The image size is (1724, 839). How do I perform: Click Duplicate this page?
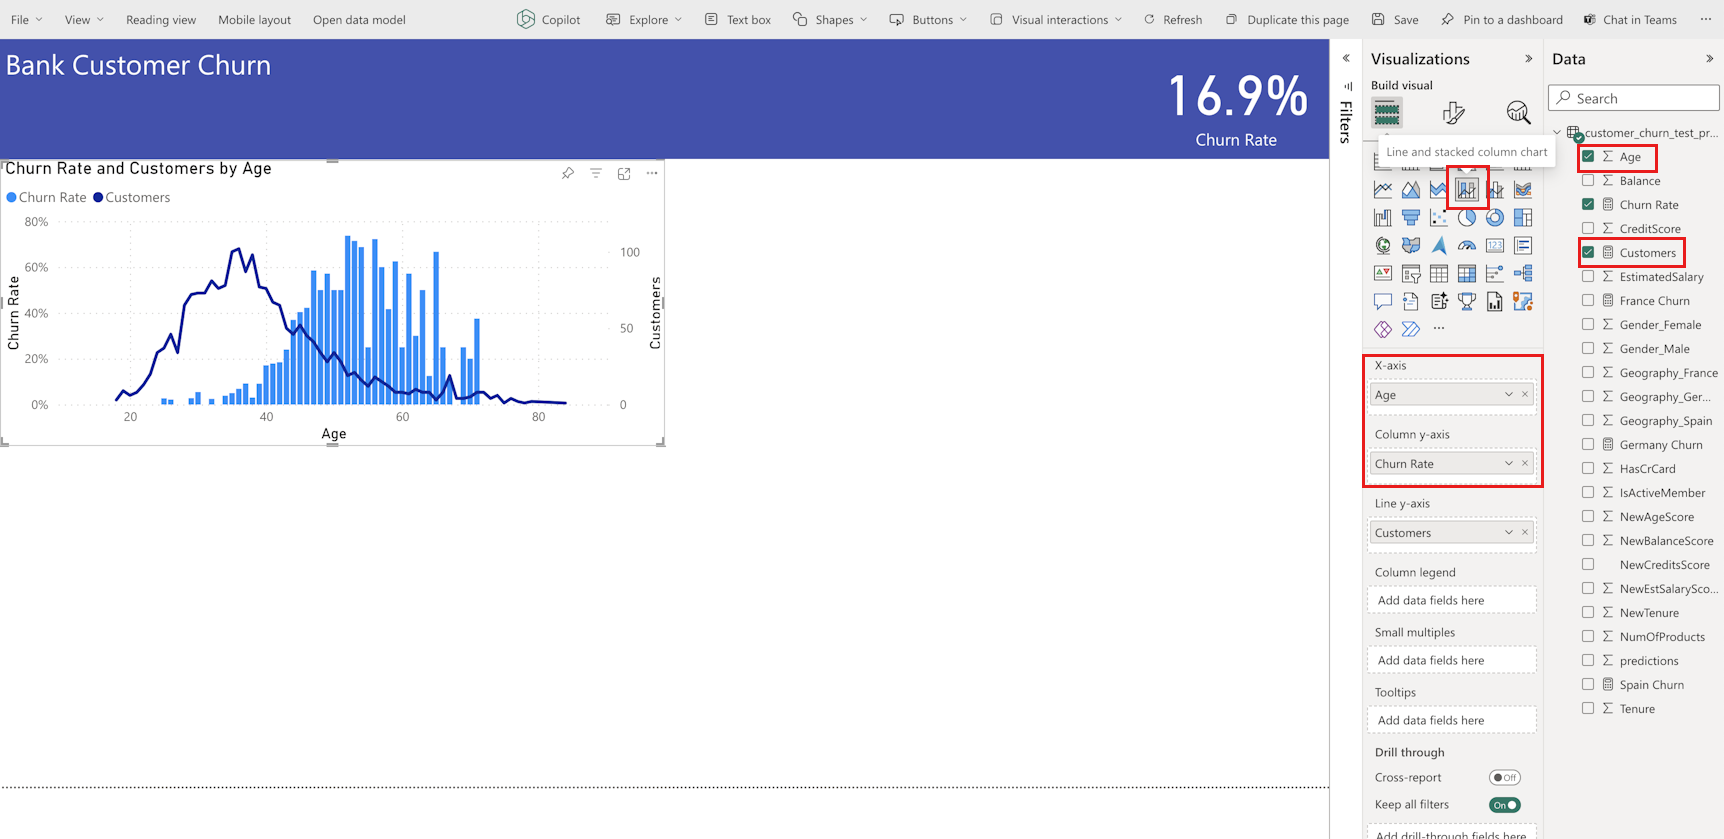[1287, 19]
